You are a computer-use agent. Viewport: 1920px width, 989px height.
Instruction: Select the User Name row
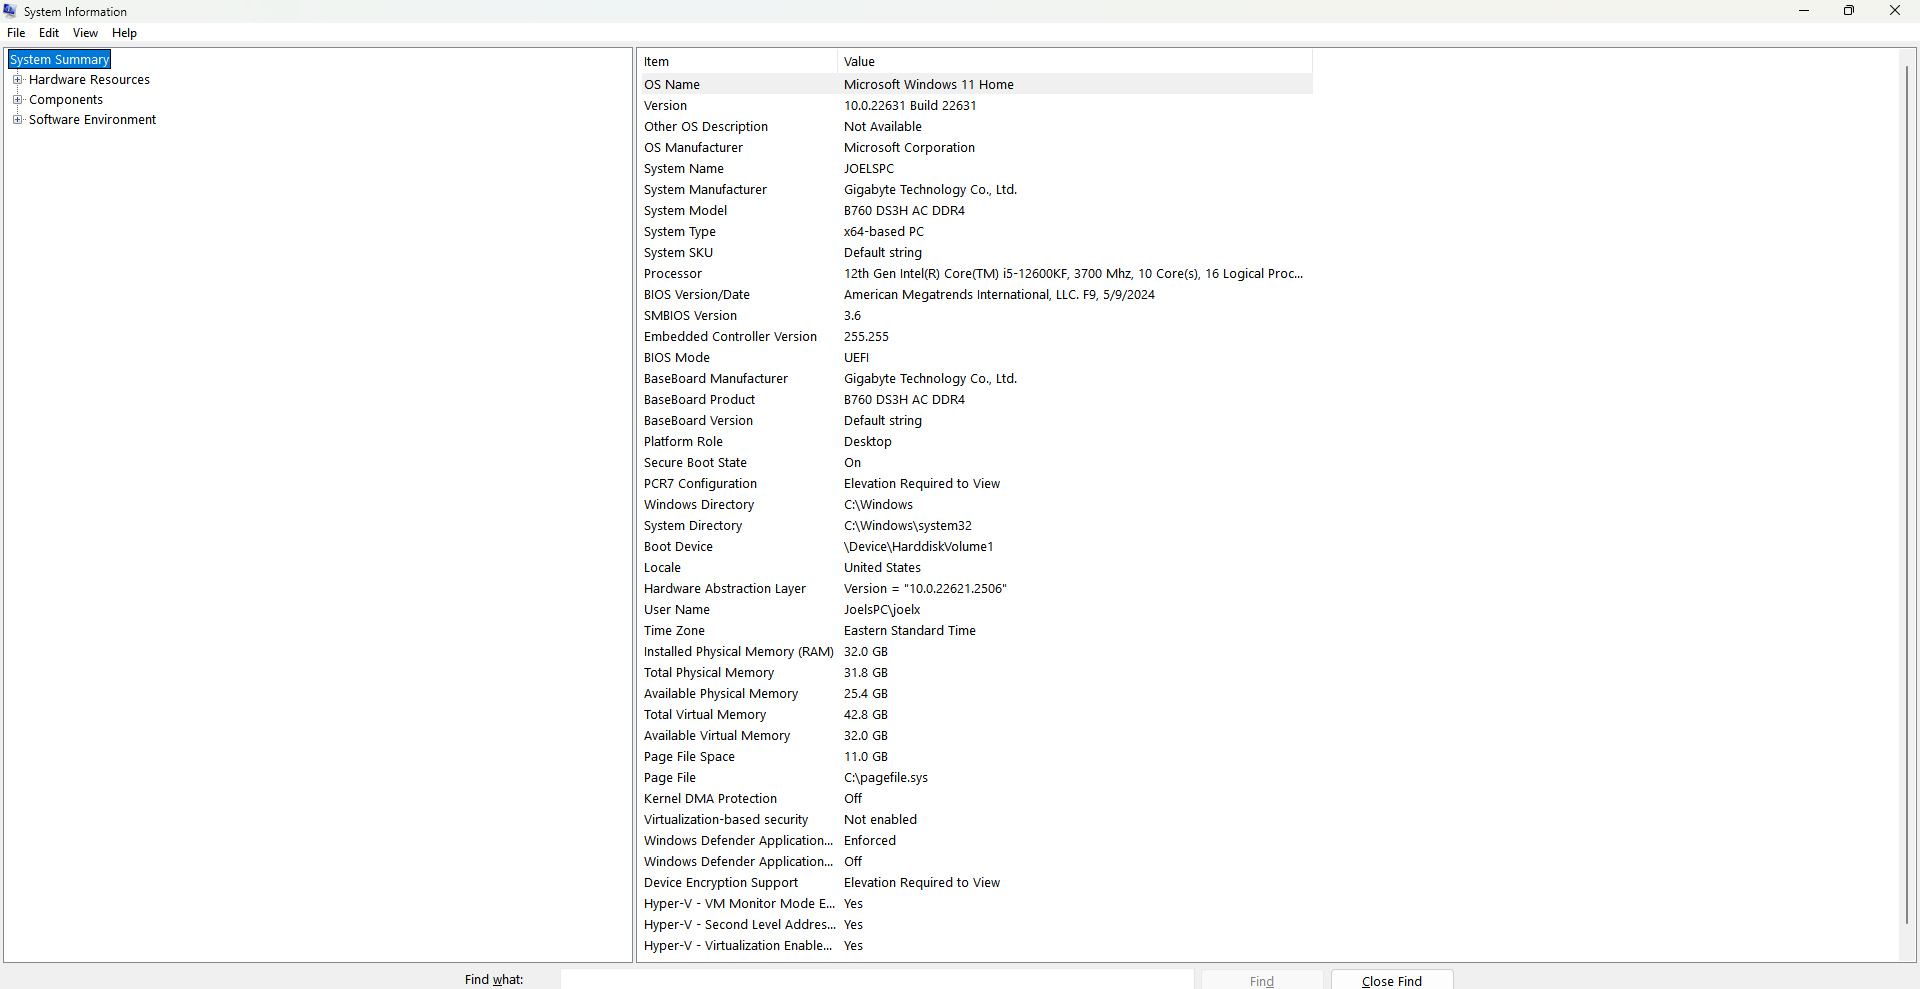pos(976,610)
